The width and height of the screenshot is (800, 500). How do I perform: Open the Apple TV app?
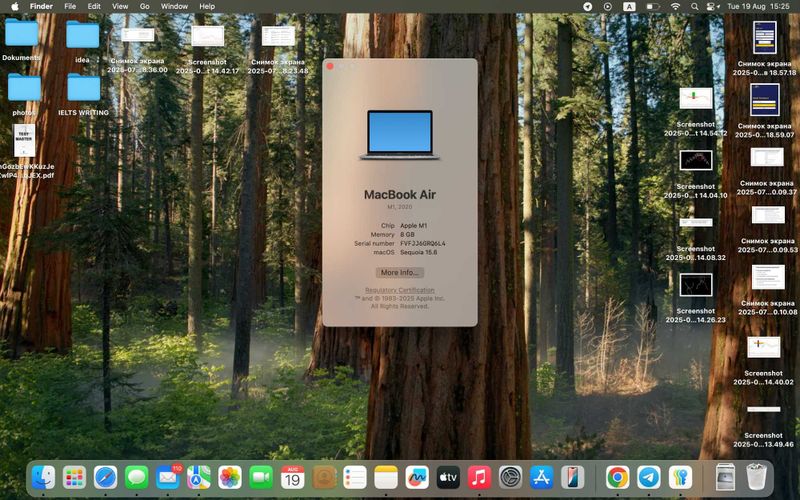click(x=448, y=478)
